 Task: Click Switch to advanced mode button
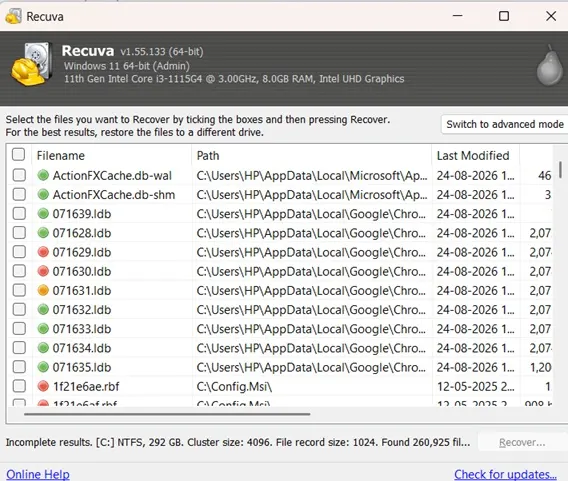point(505,124)
